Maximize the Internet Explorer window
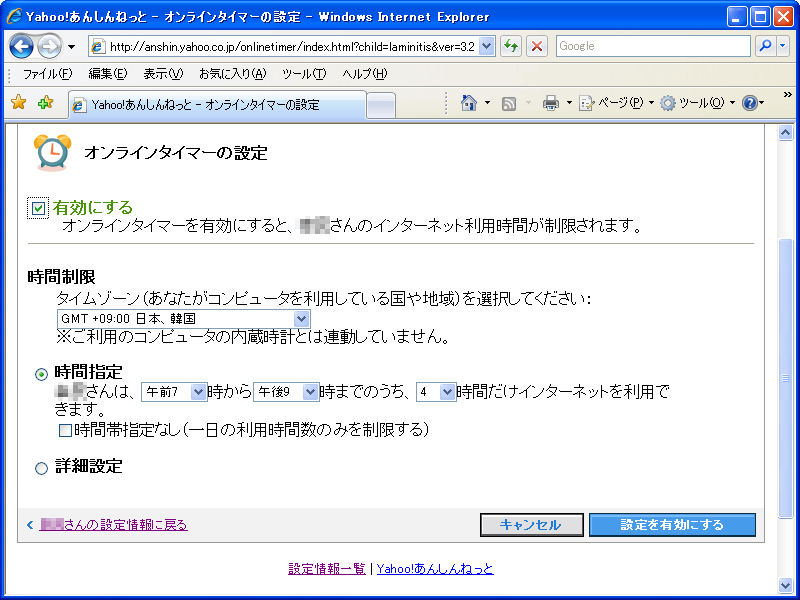The height and width of the screenshot is (600, 800). [760, 16]
